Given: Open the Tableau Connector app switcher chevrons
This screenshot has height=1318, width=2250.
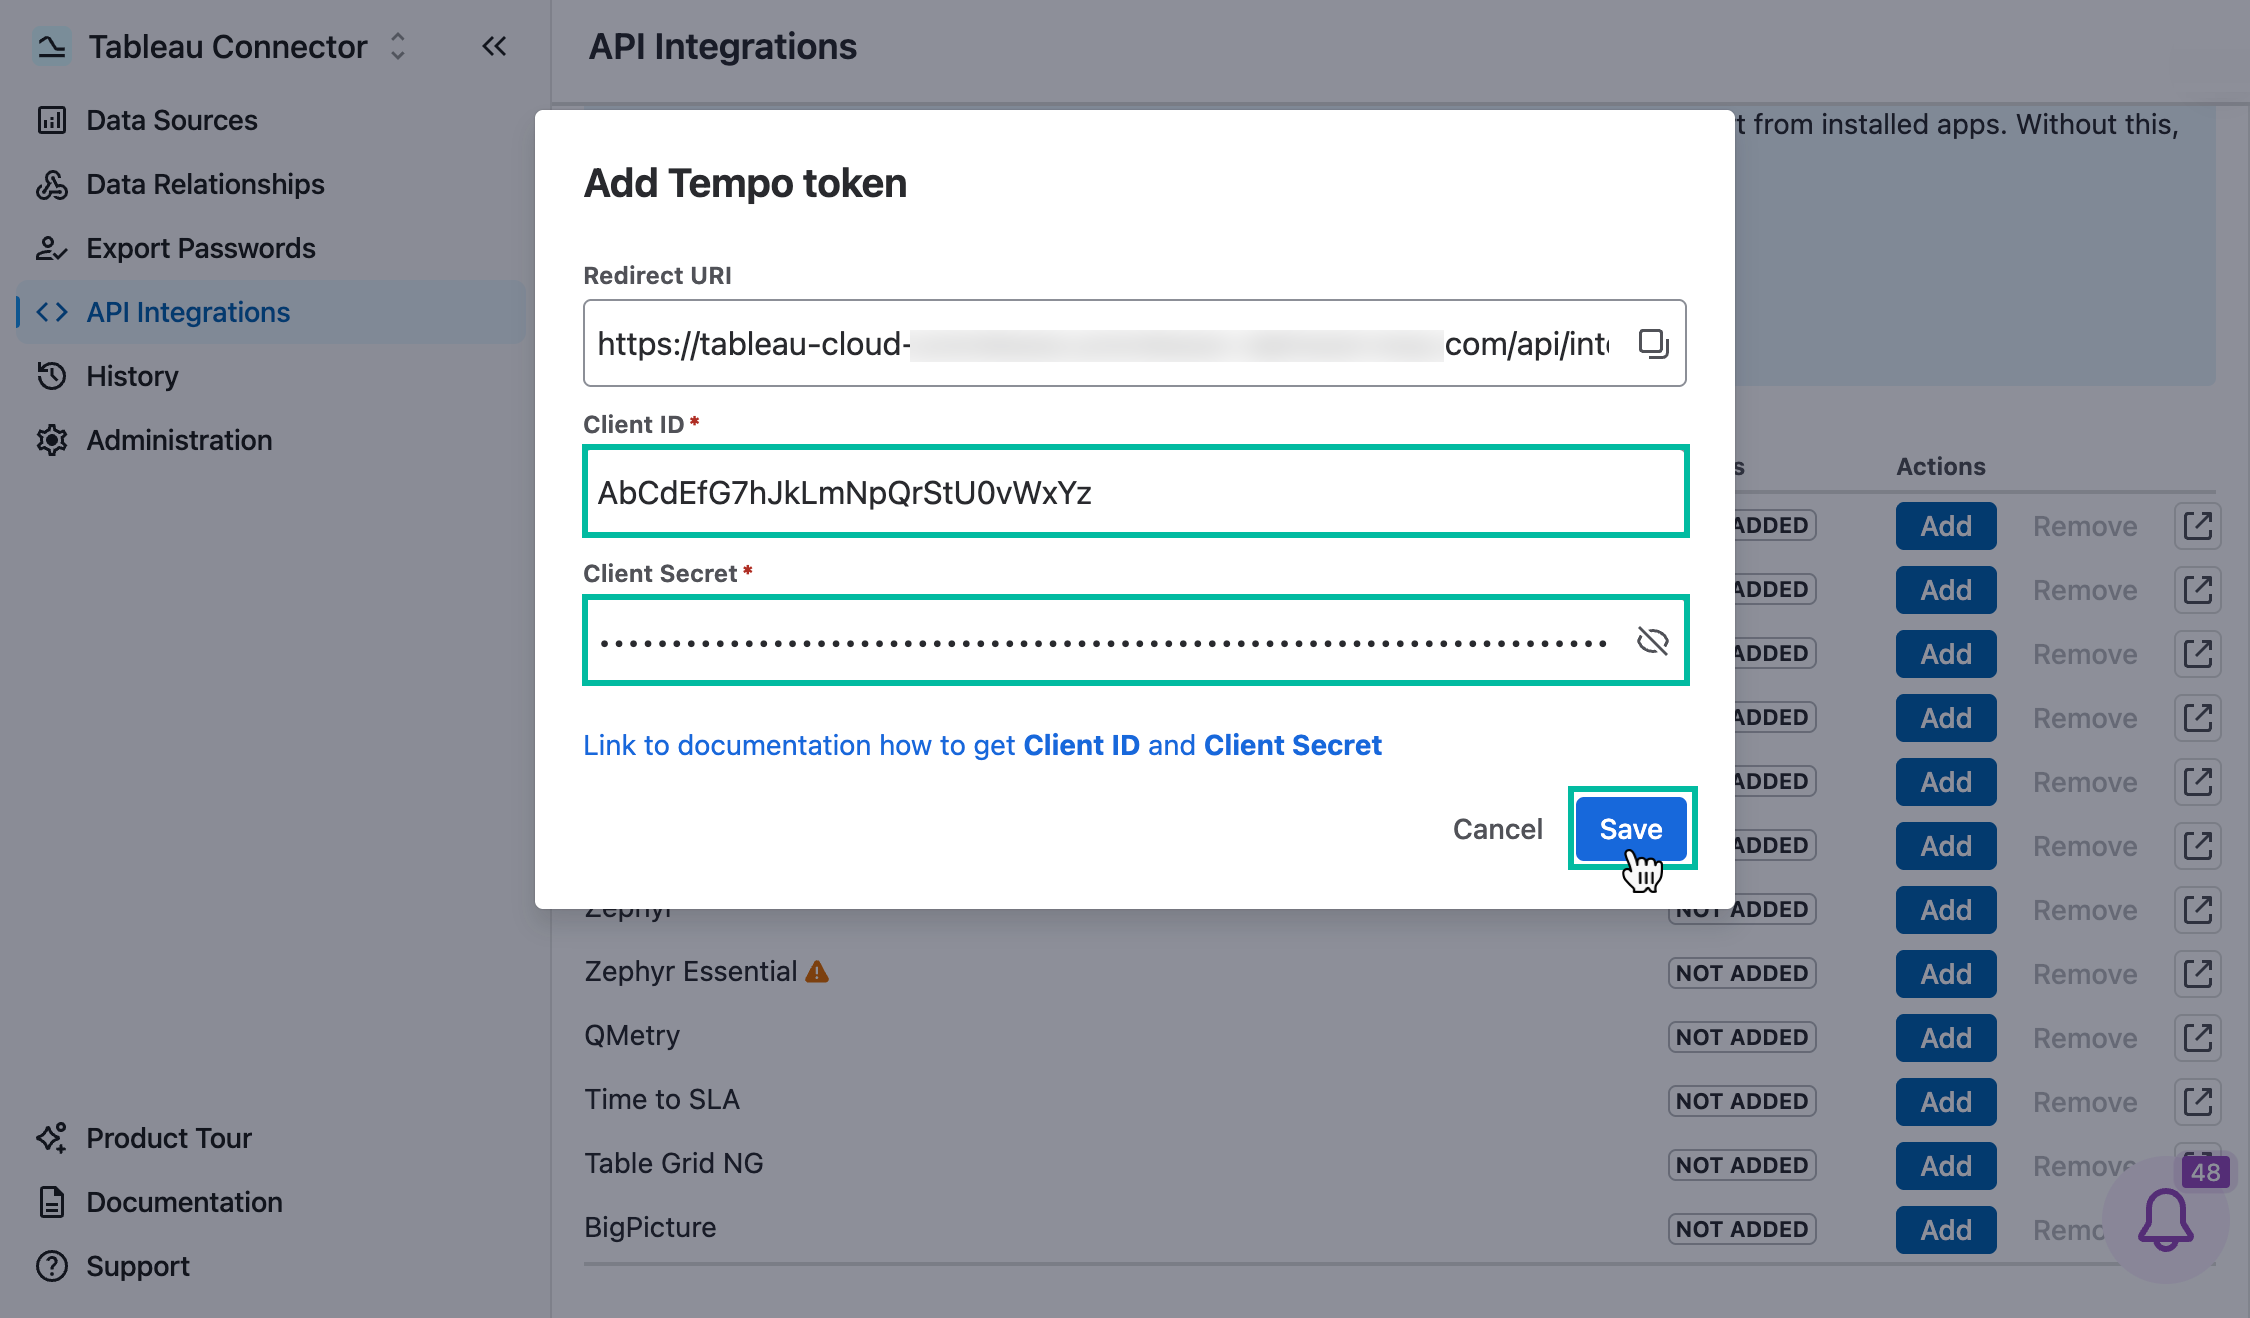Looking at the screenshot, I should coord(398,46).
